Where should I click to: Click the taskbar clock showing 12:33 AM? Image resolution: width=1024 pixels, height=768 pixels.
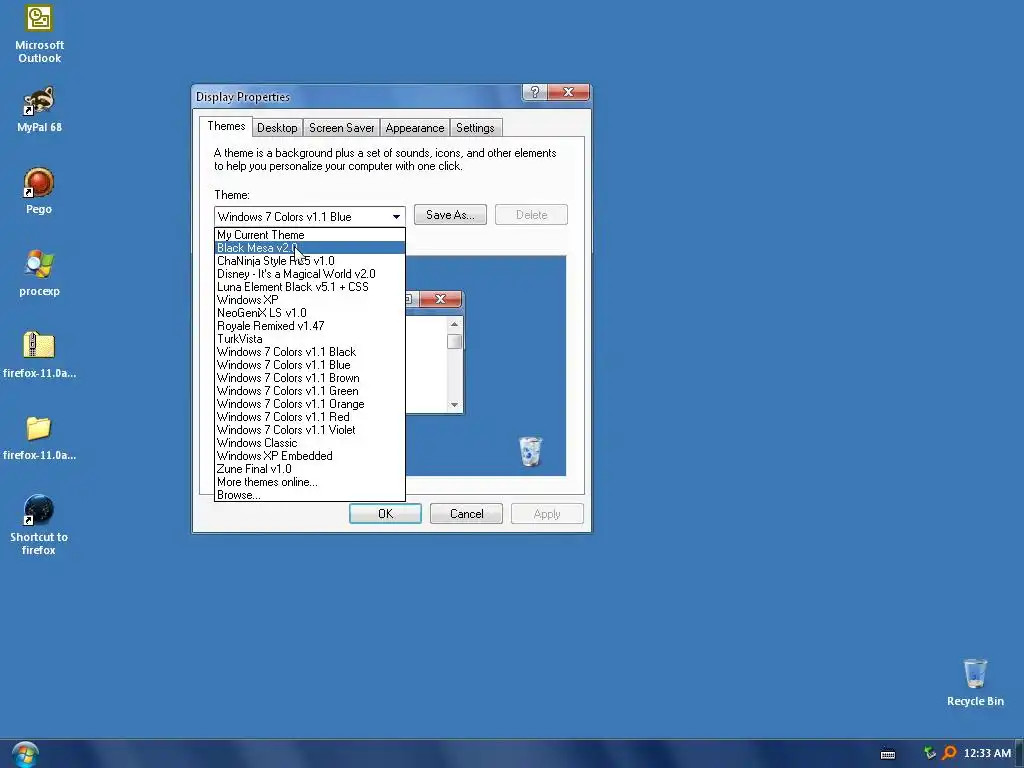click(x=987, y=753)
